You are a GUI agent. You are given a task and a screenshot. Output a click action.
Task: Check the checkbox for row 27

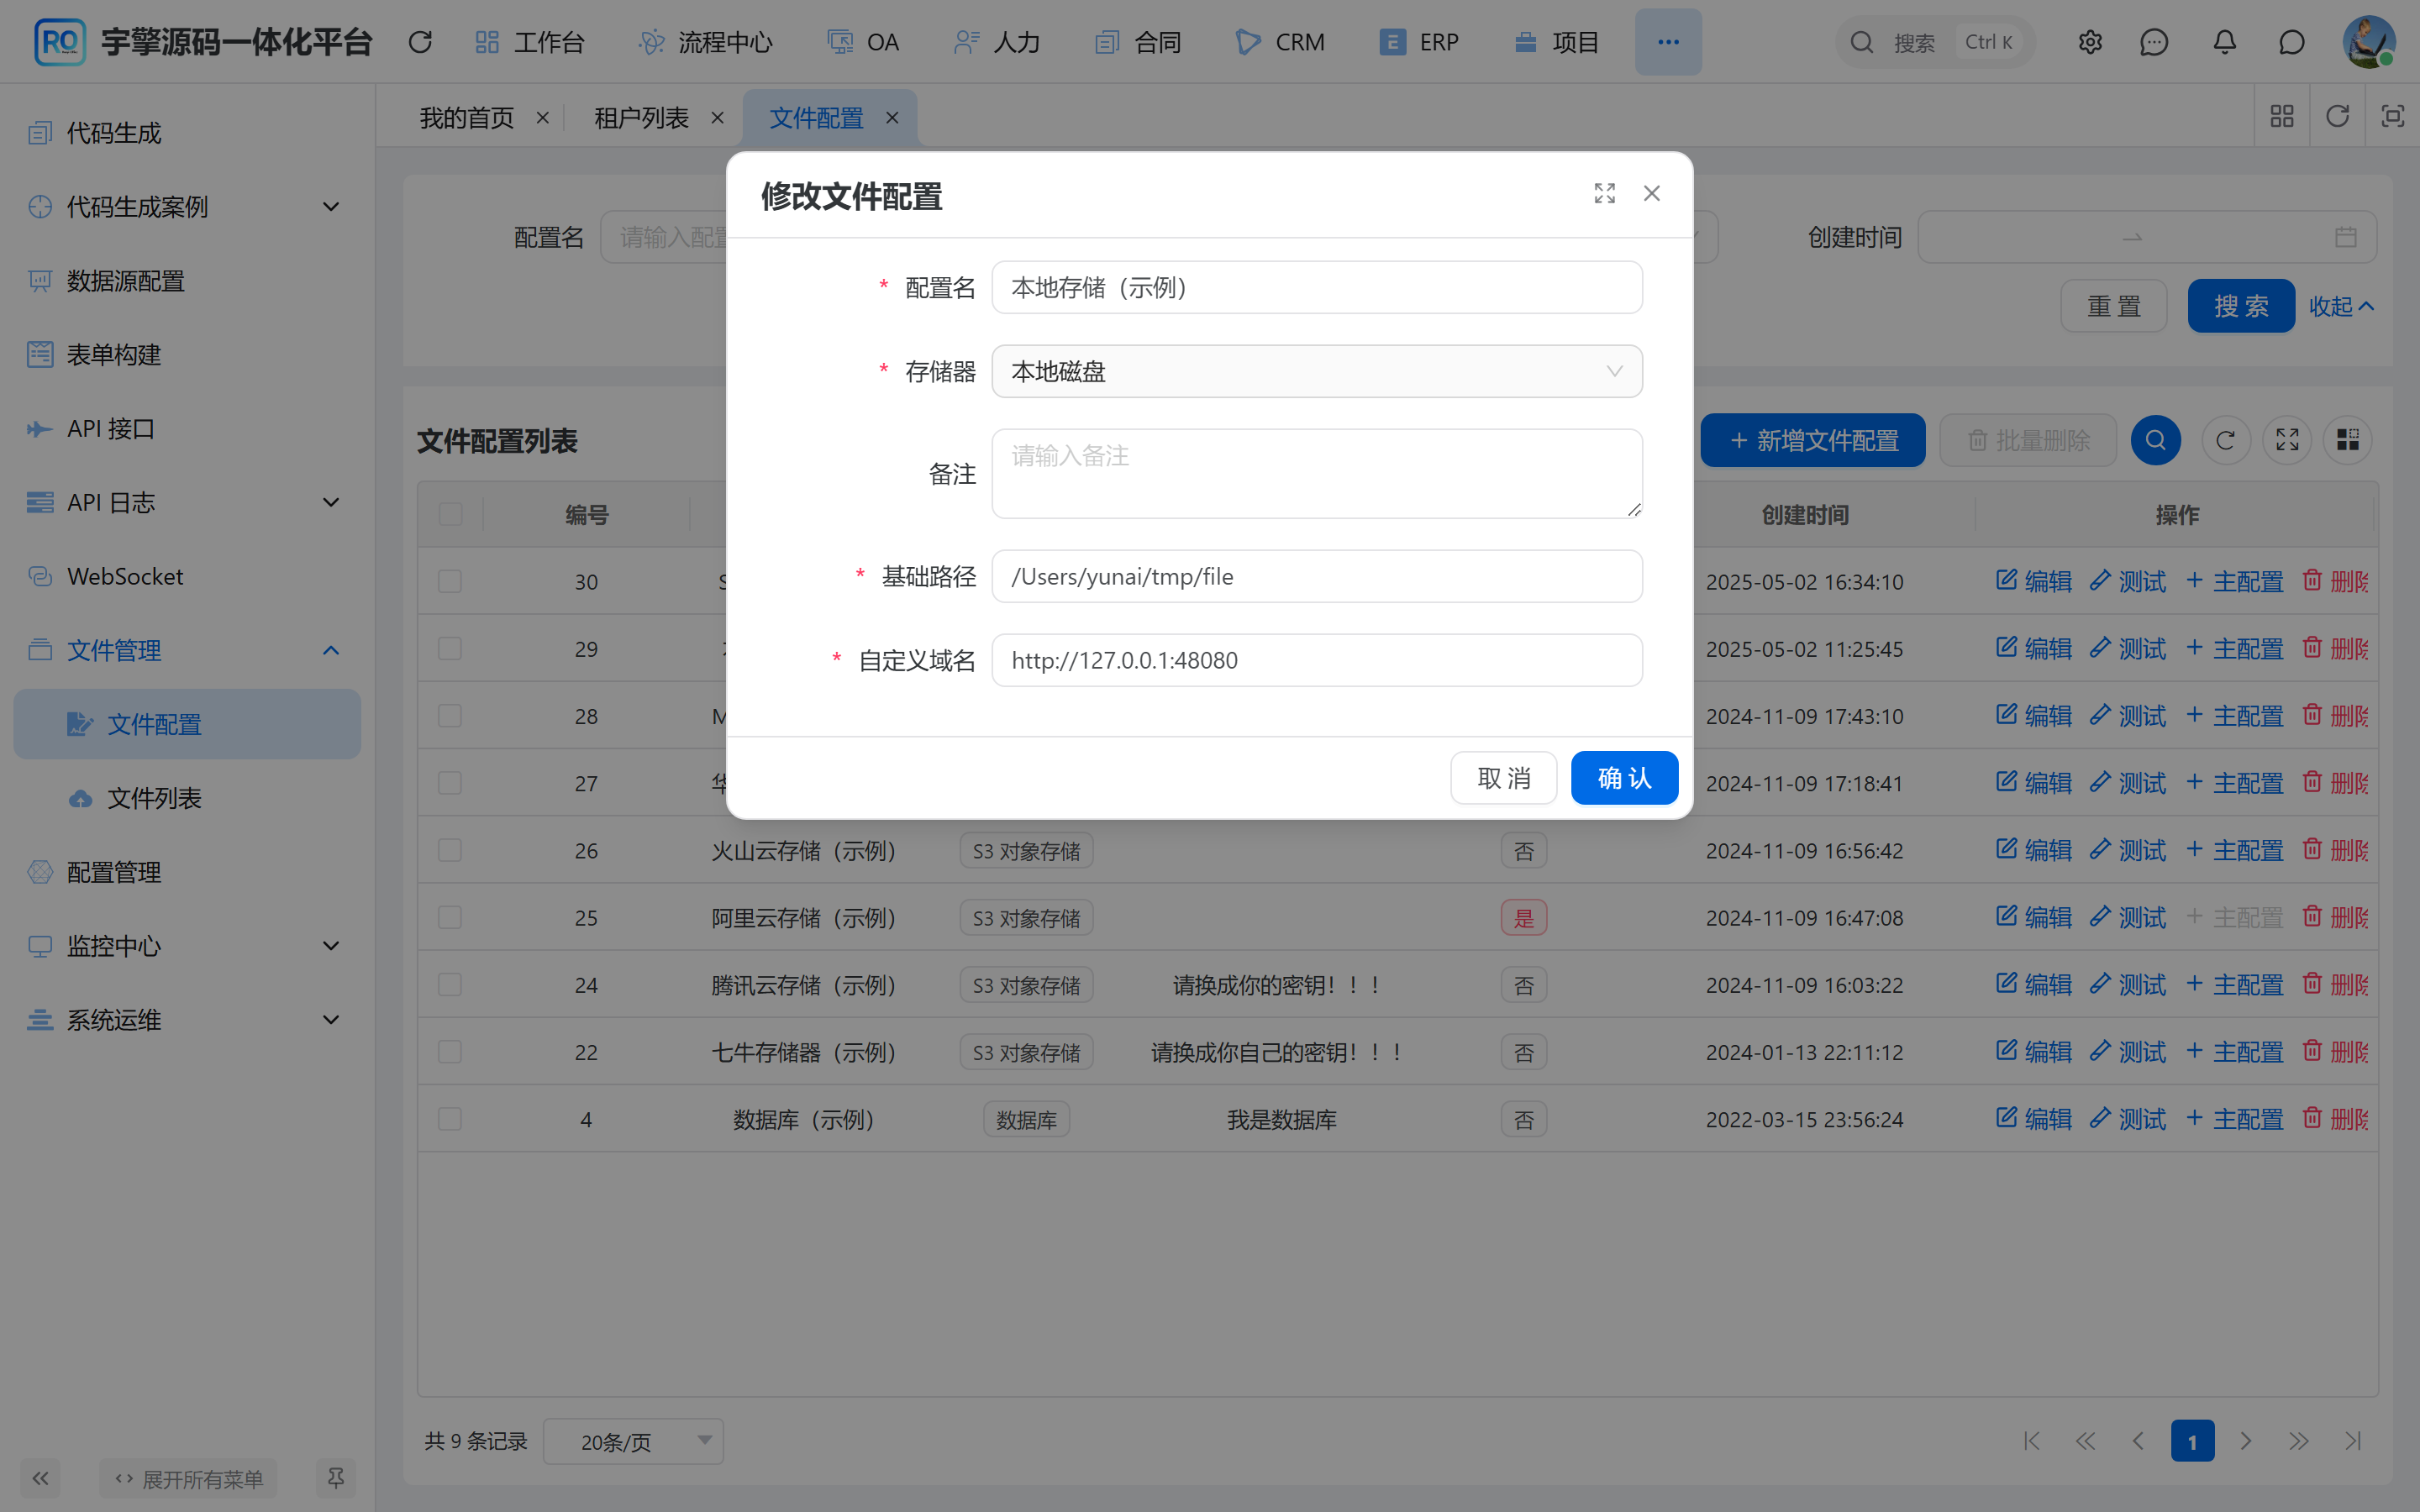point(450,783)
